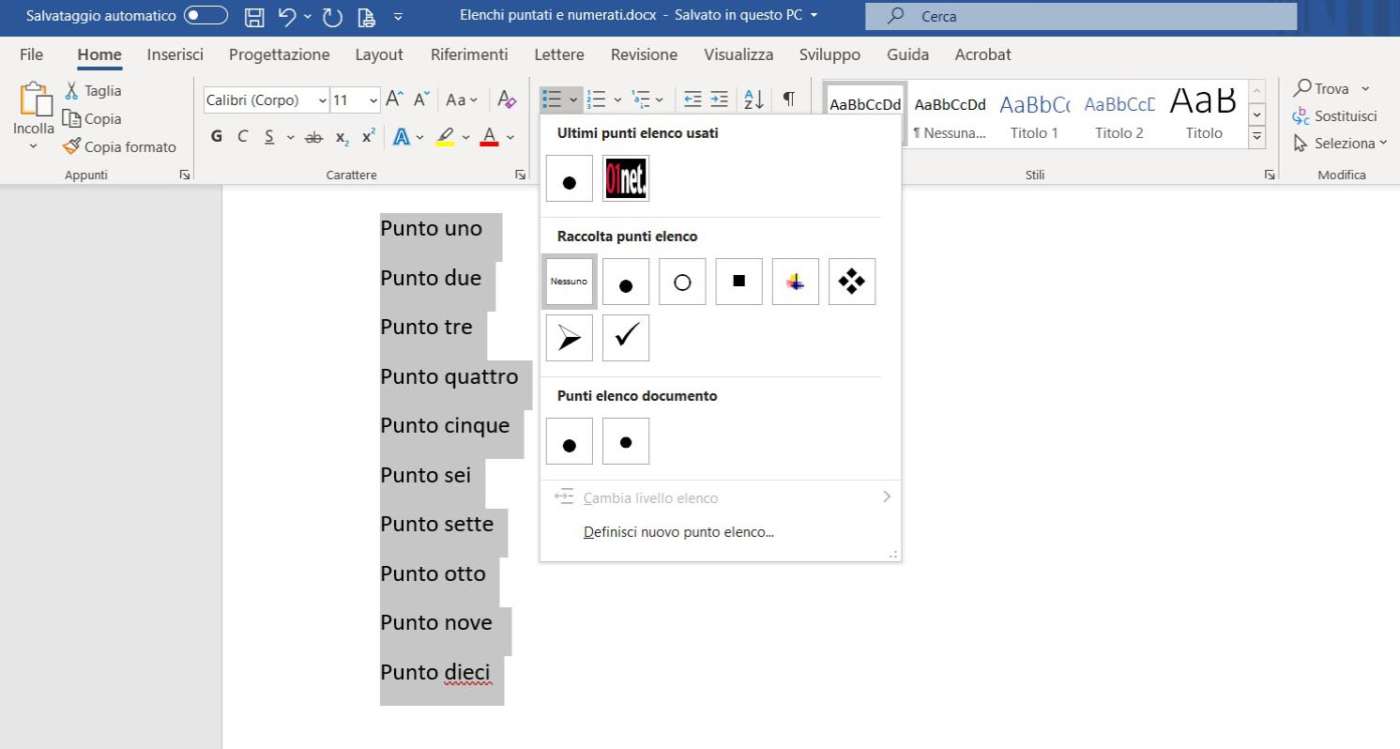This screenshot has height=749, width=1400.
Task: Select the checkmark bullet style
Action: pos(626,338)
